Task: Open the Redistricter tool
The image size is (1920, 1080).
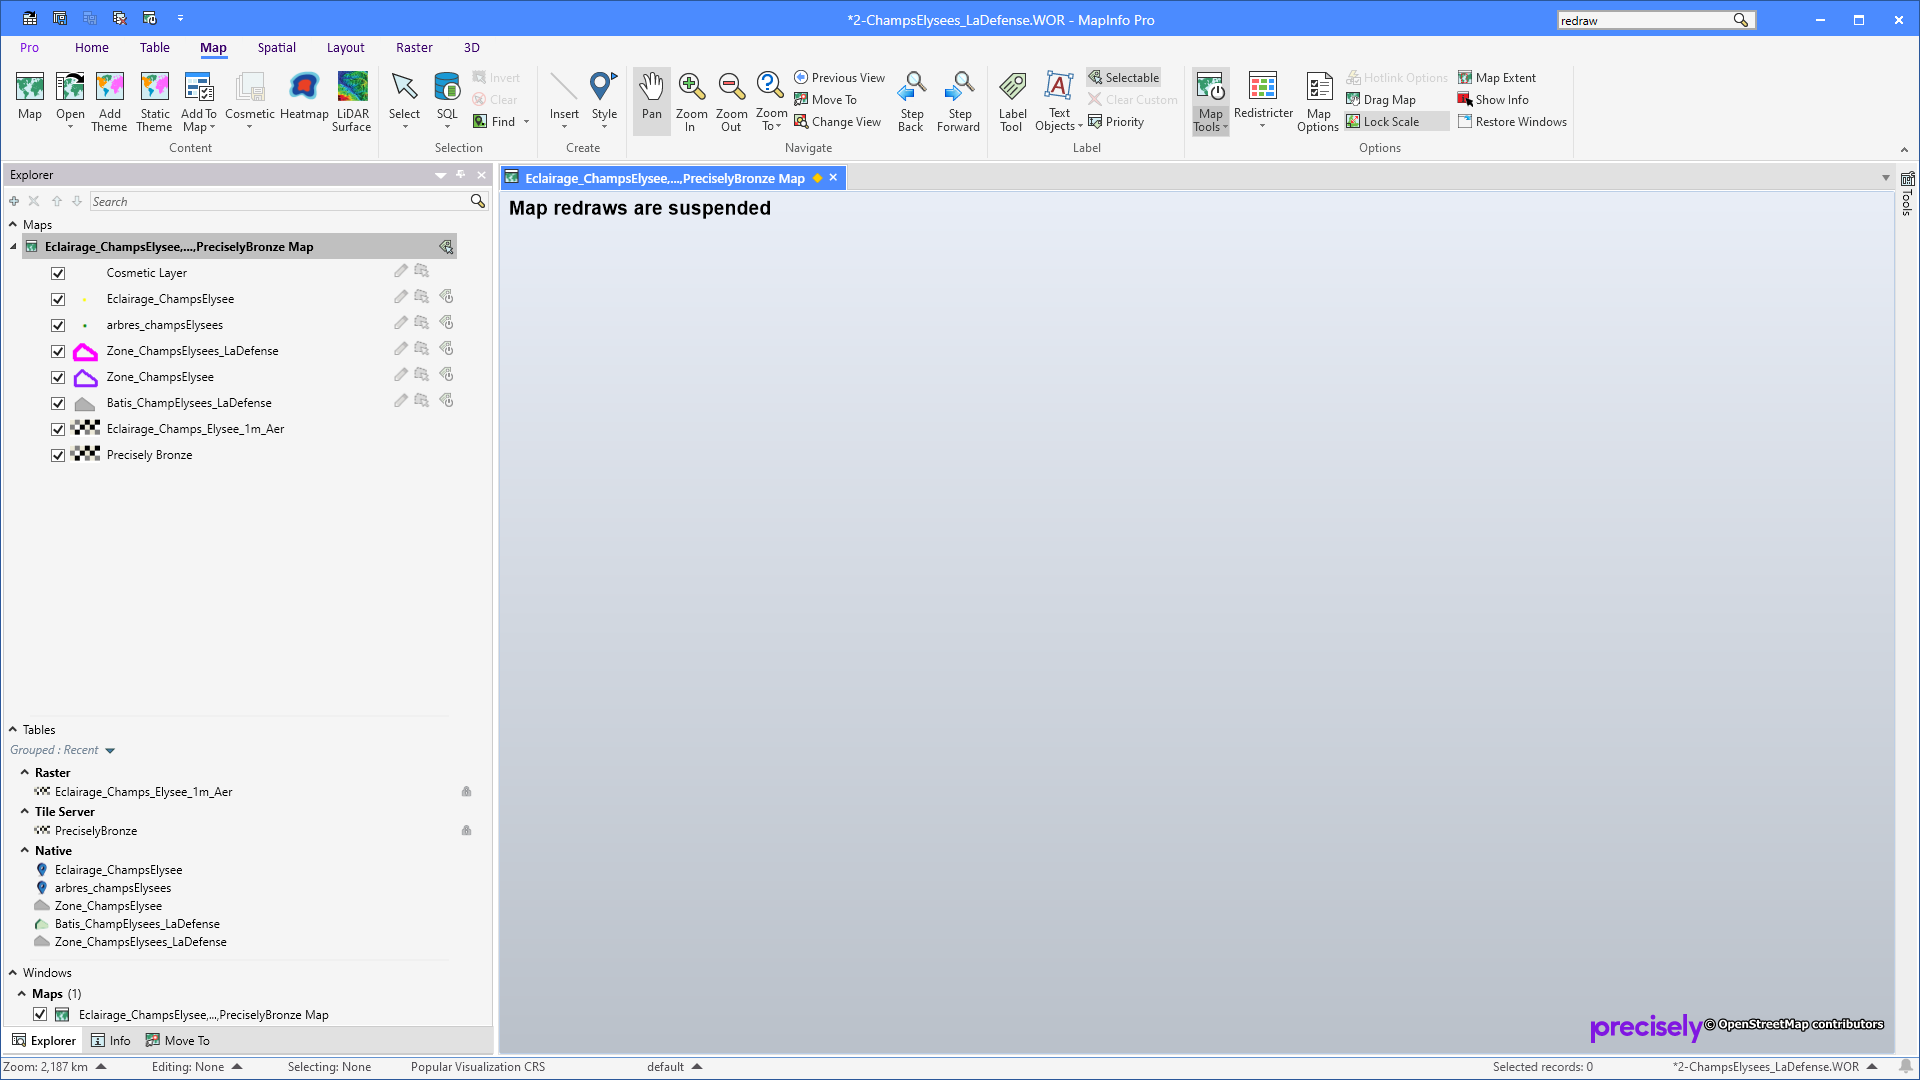Action: click(x=1263, y=99)
